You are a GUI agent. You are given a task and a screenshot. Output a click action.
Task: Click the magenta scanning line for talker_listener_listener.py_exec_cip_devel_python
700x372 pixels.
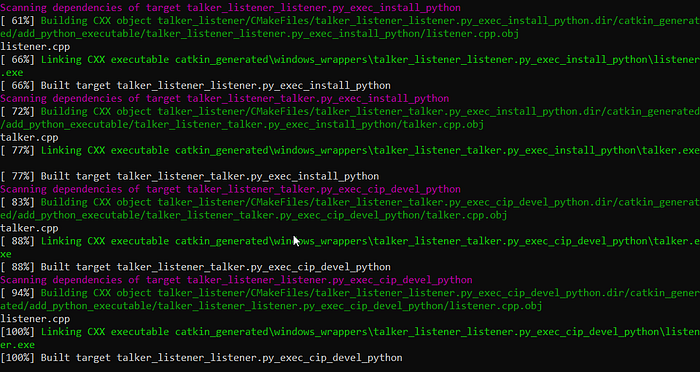(x=236, y=280)
